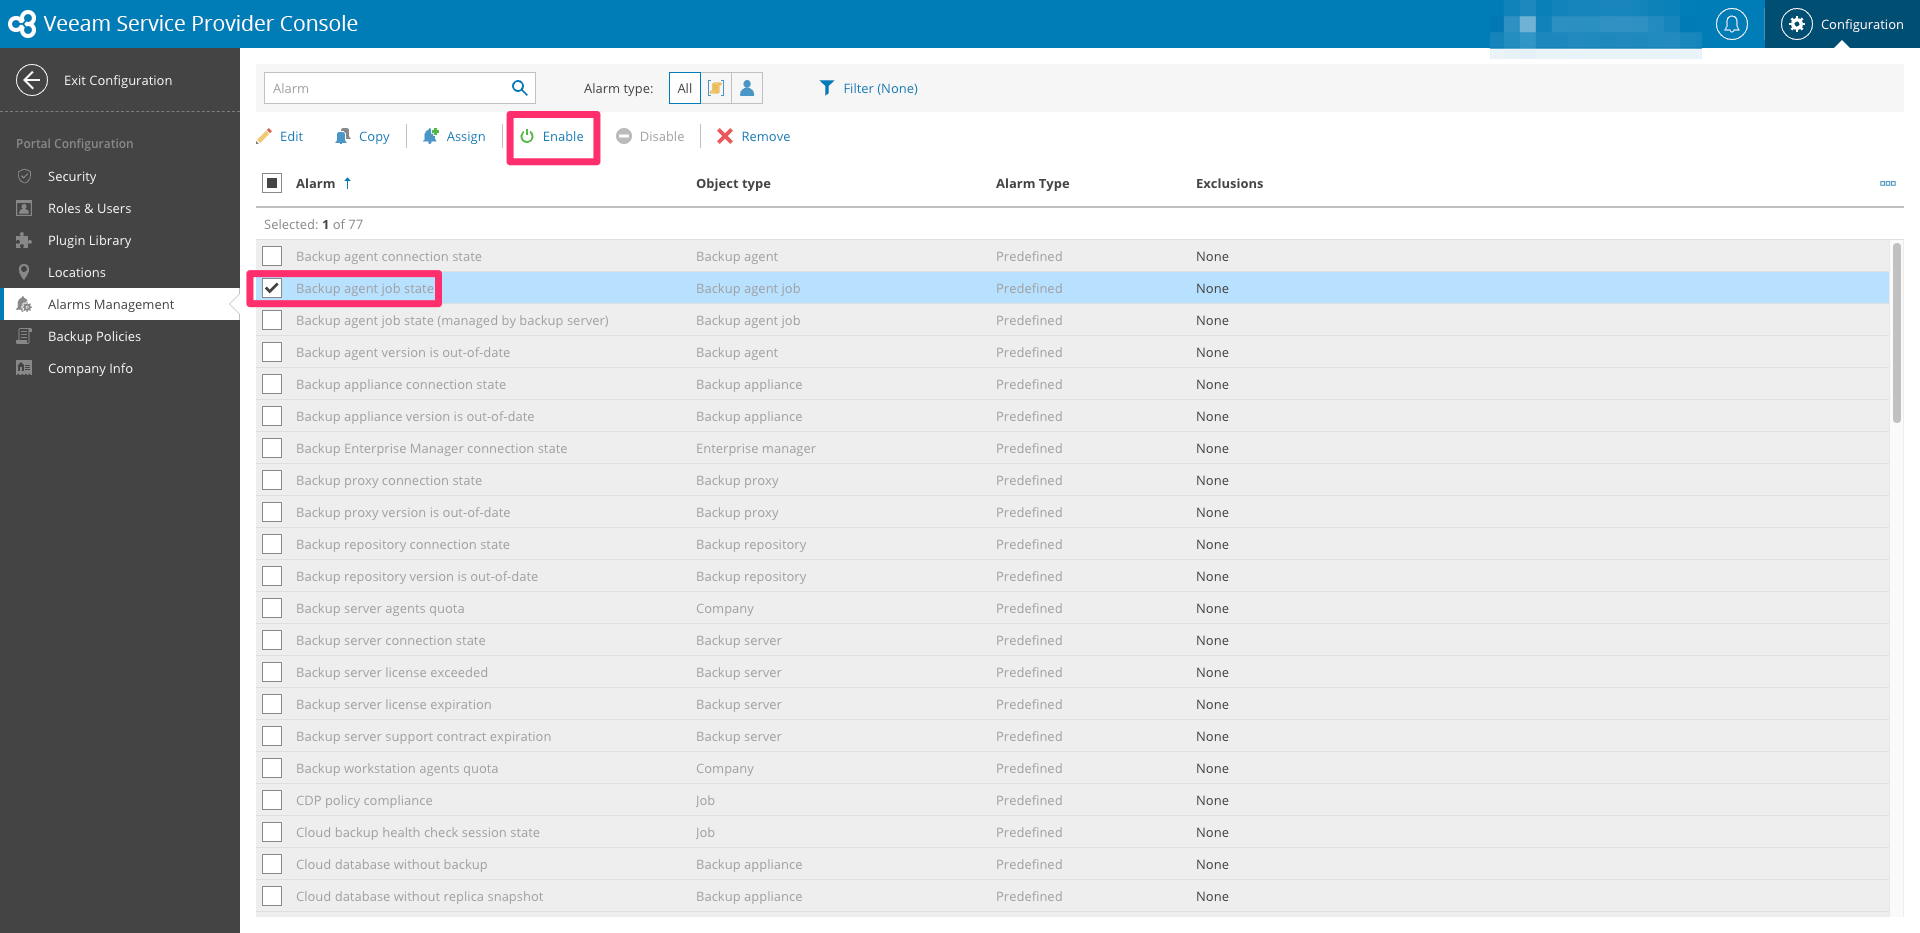Click the notification bell icon
1920x933 pixels.
(1731, 24)
